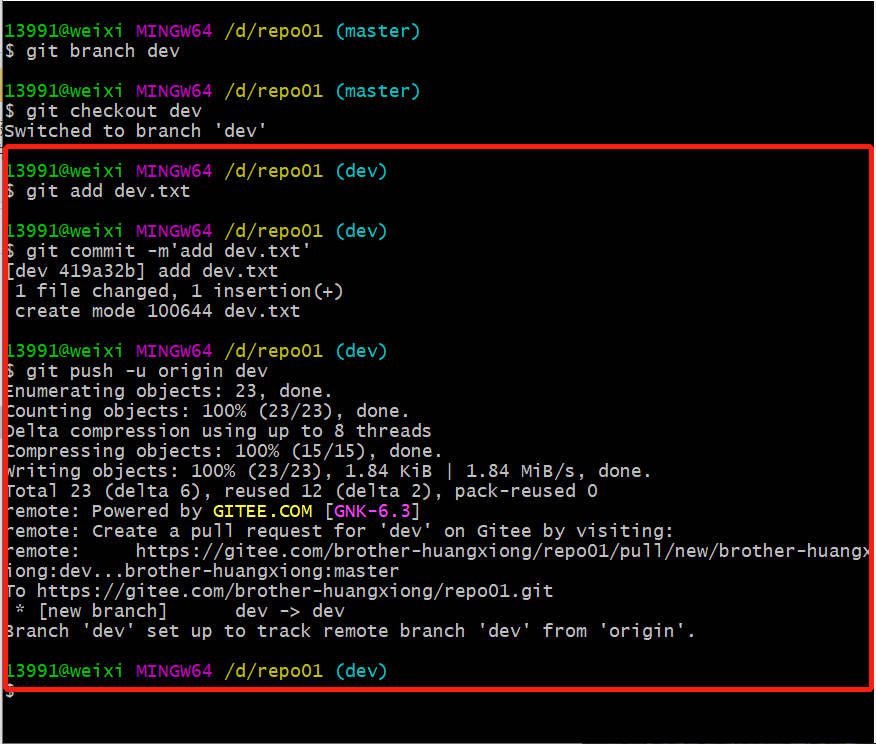876x744 pixels.
Task: Click 'Delta compression using up to 8 threads'
Action: 219,431
